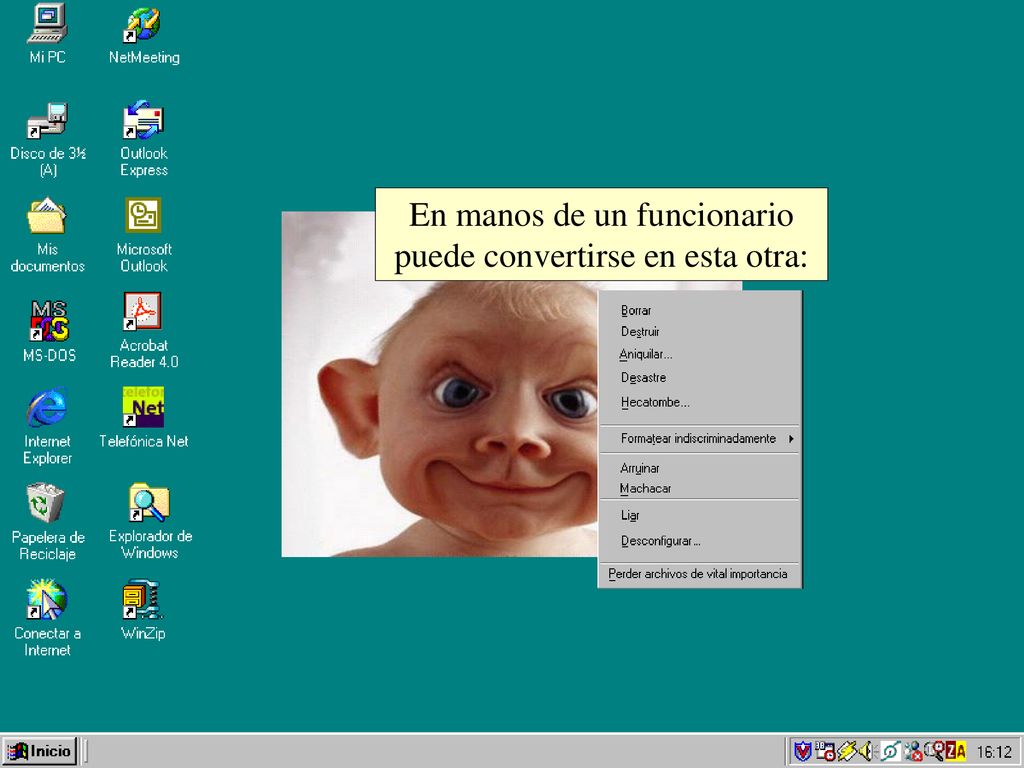Click the McAfee VShield tray icon
Viewport: 1024px width, 768px height.
[803, 752]
